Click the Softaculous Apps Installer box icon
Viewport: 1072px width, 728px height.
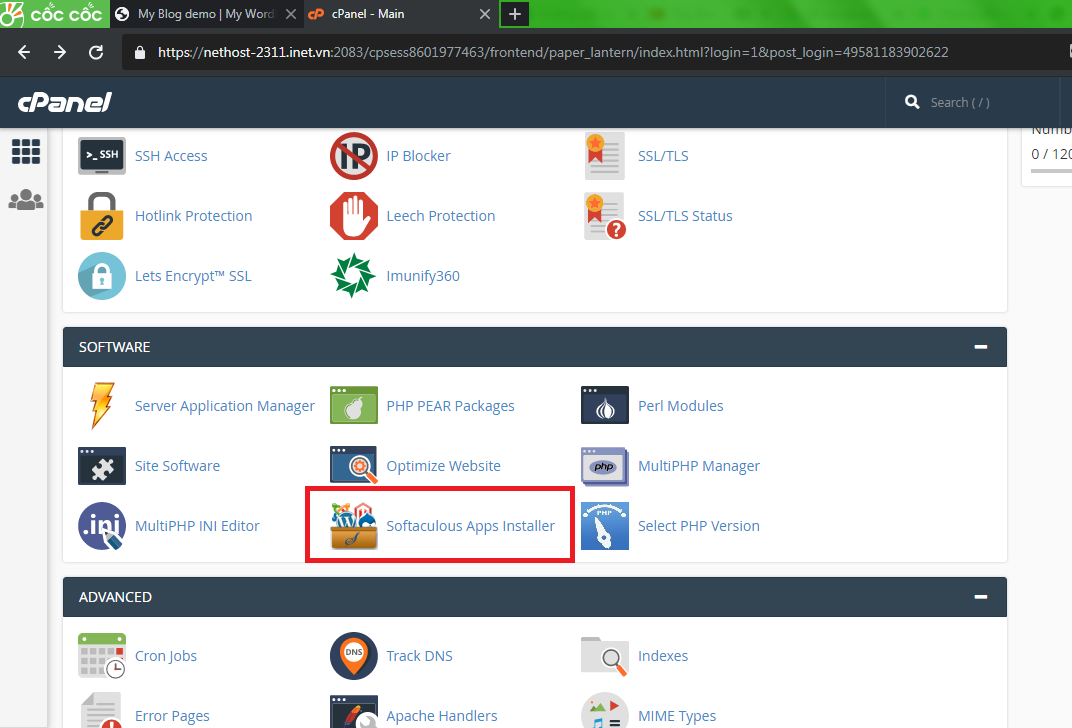point(353,526)
